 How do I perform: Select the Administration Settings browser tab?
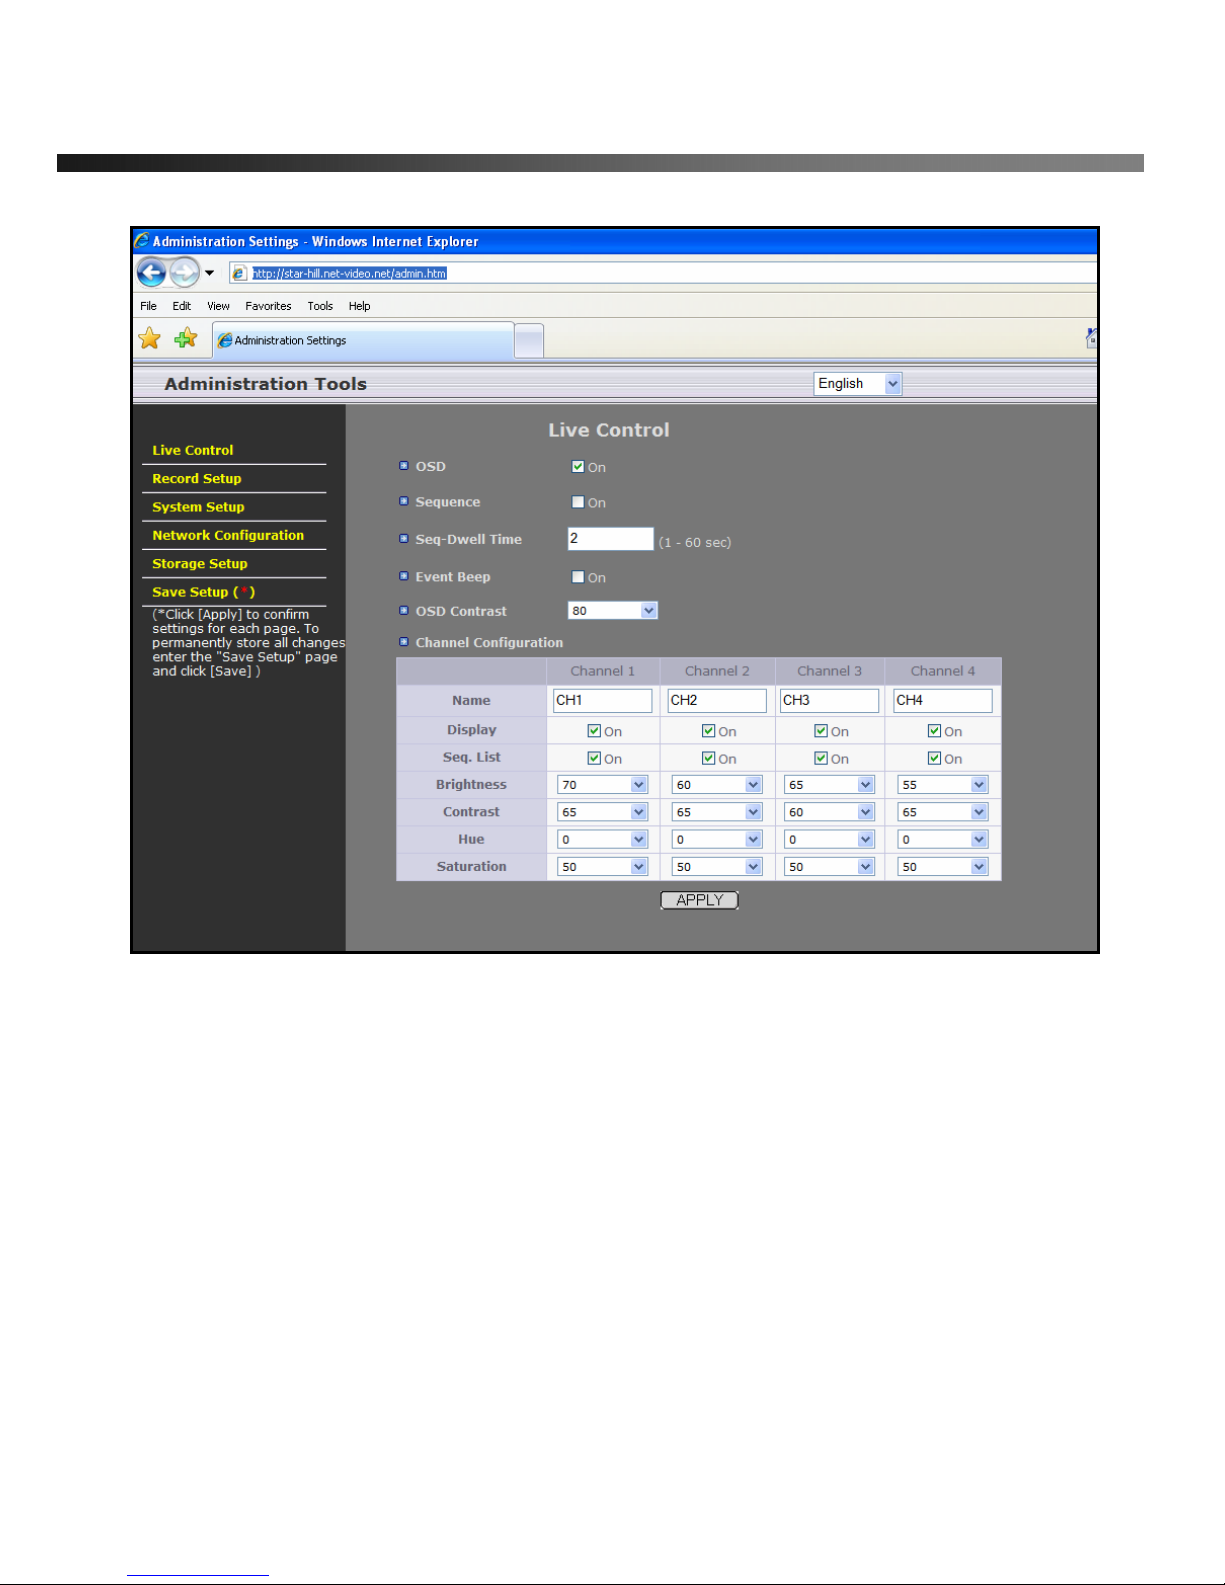(x=363, y=340)
